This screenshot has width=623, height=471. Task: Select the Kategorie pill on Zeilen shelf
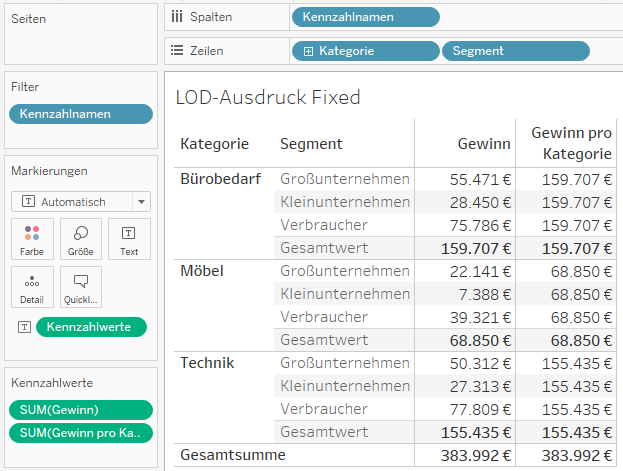[366, 51]
